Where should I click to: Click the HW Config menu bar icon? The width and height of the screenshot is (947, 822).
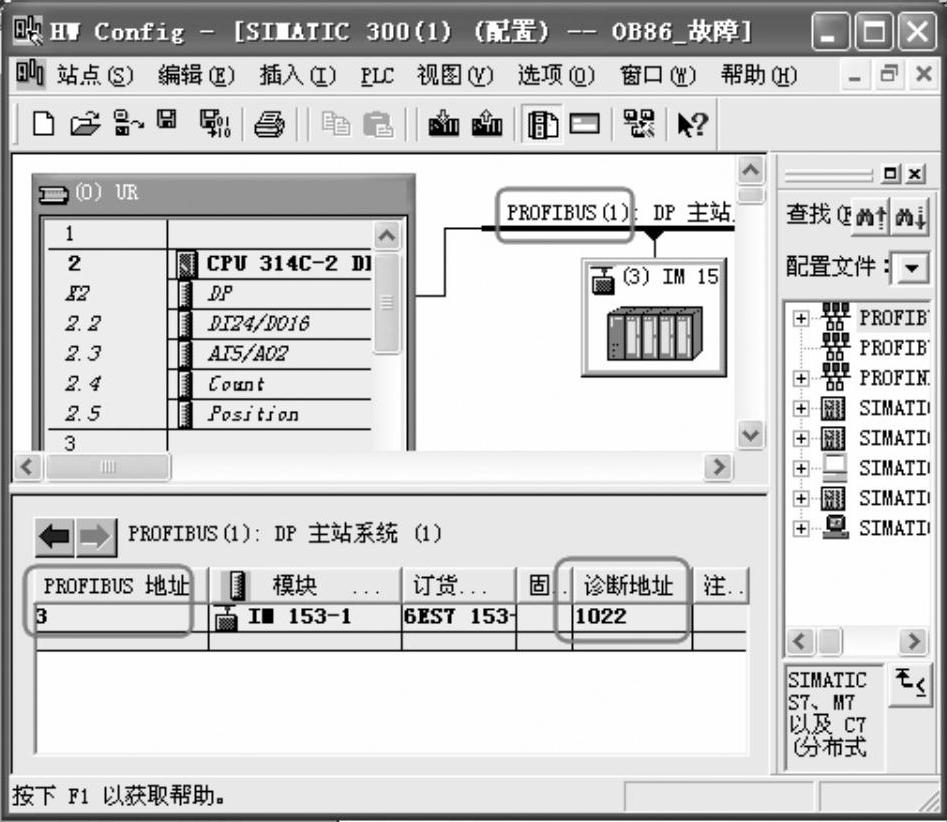29,74
